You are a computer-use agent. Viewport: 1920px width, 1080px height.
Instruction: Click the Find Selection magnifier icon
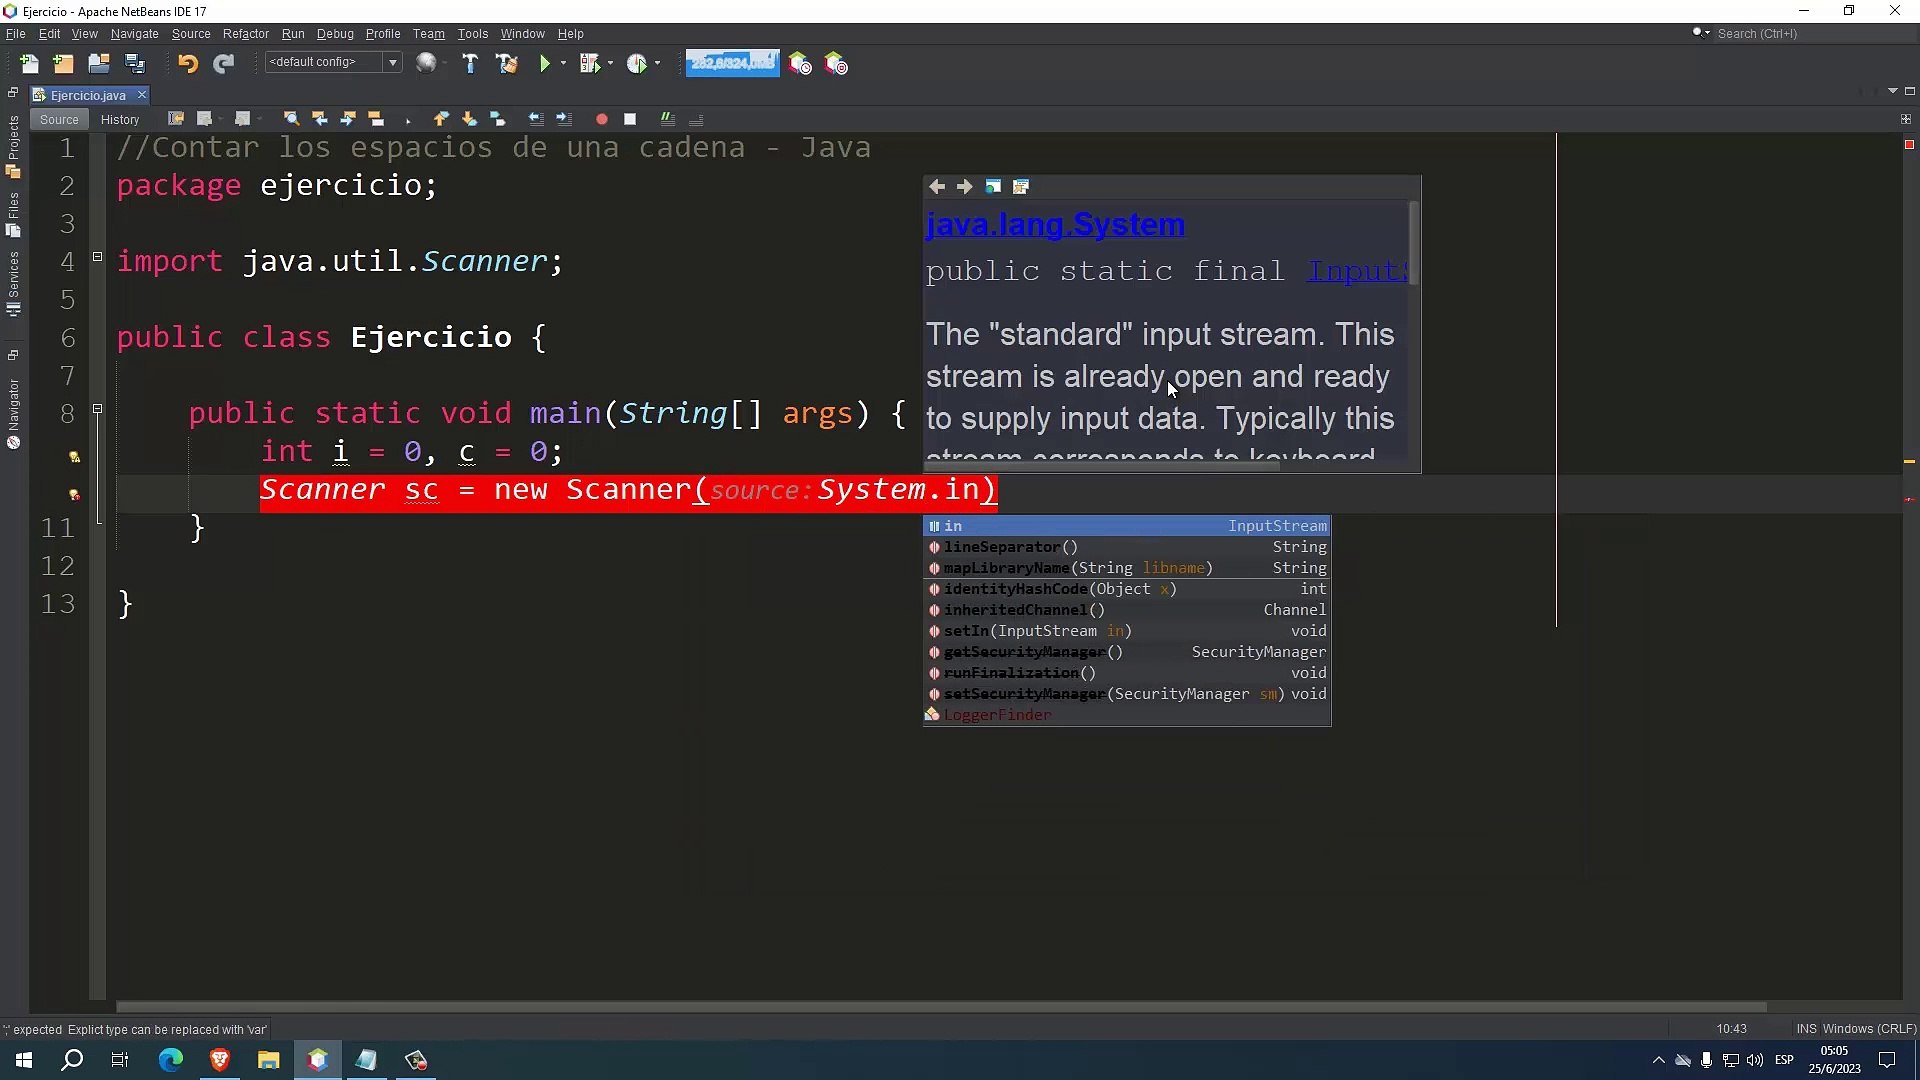click(x=291, y=119)
